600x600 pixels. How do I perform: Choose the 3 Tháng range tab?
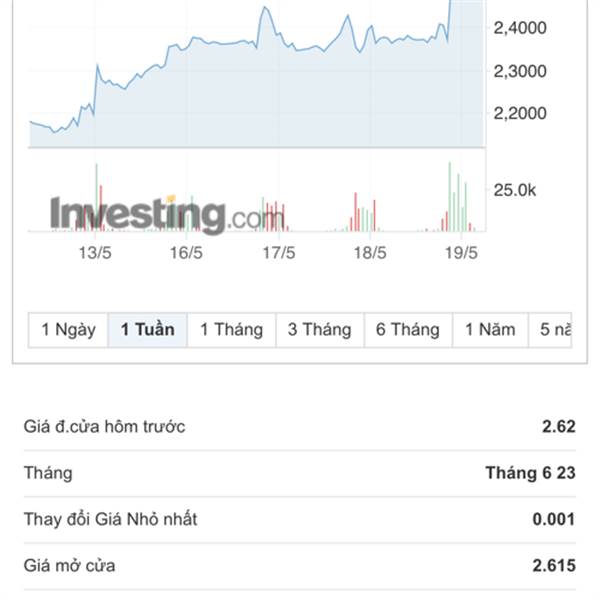[x=319, y=329]
